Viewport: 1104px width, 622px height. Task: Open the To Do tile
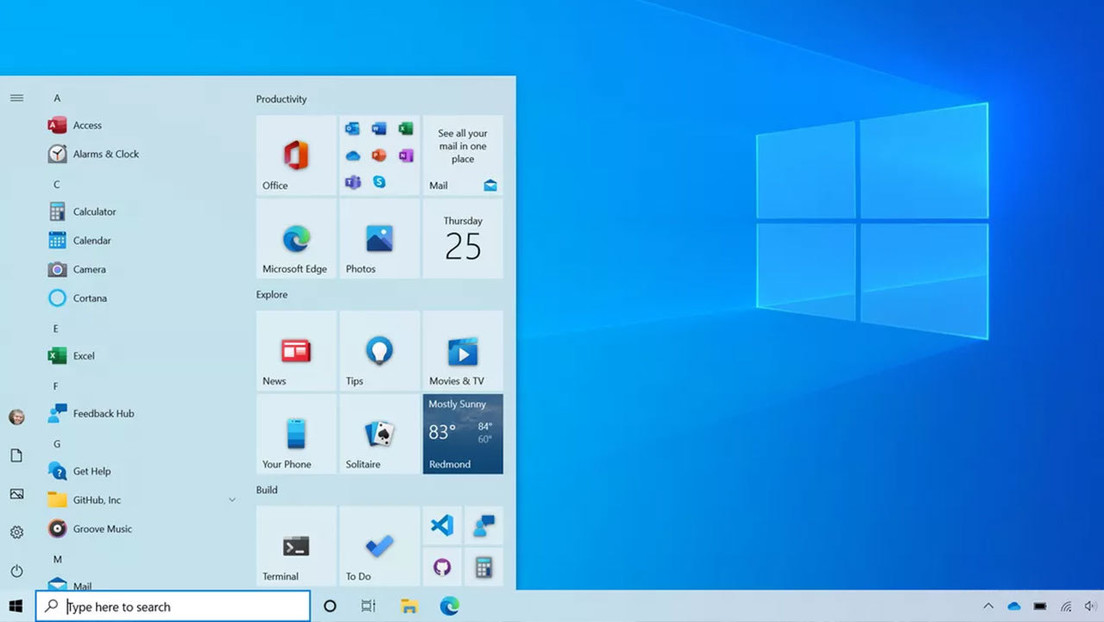click(379, 547)
